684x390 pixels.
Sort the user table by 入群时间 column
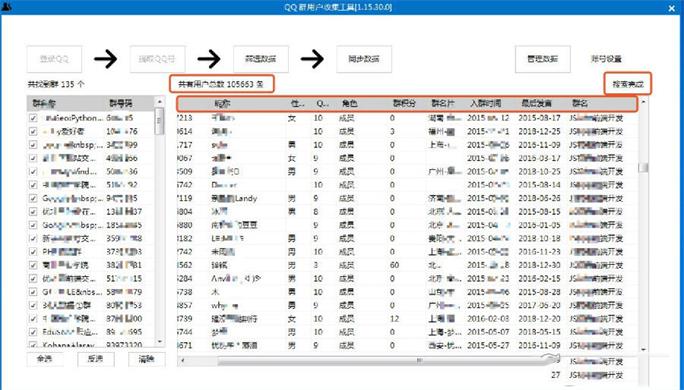point(486,103)
